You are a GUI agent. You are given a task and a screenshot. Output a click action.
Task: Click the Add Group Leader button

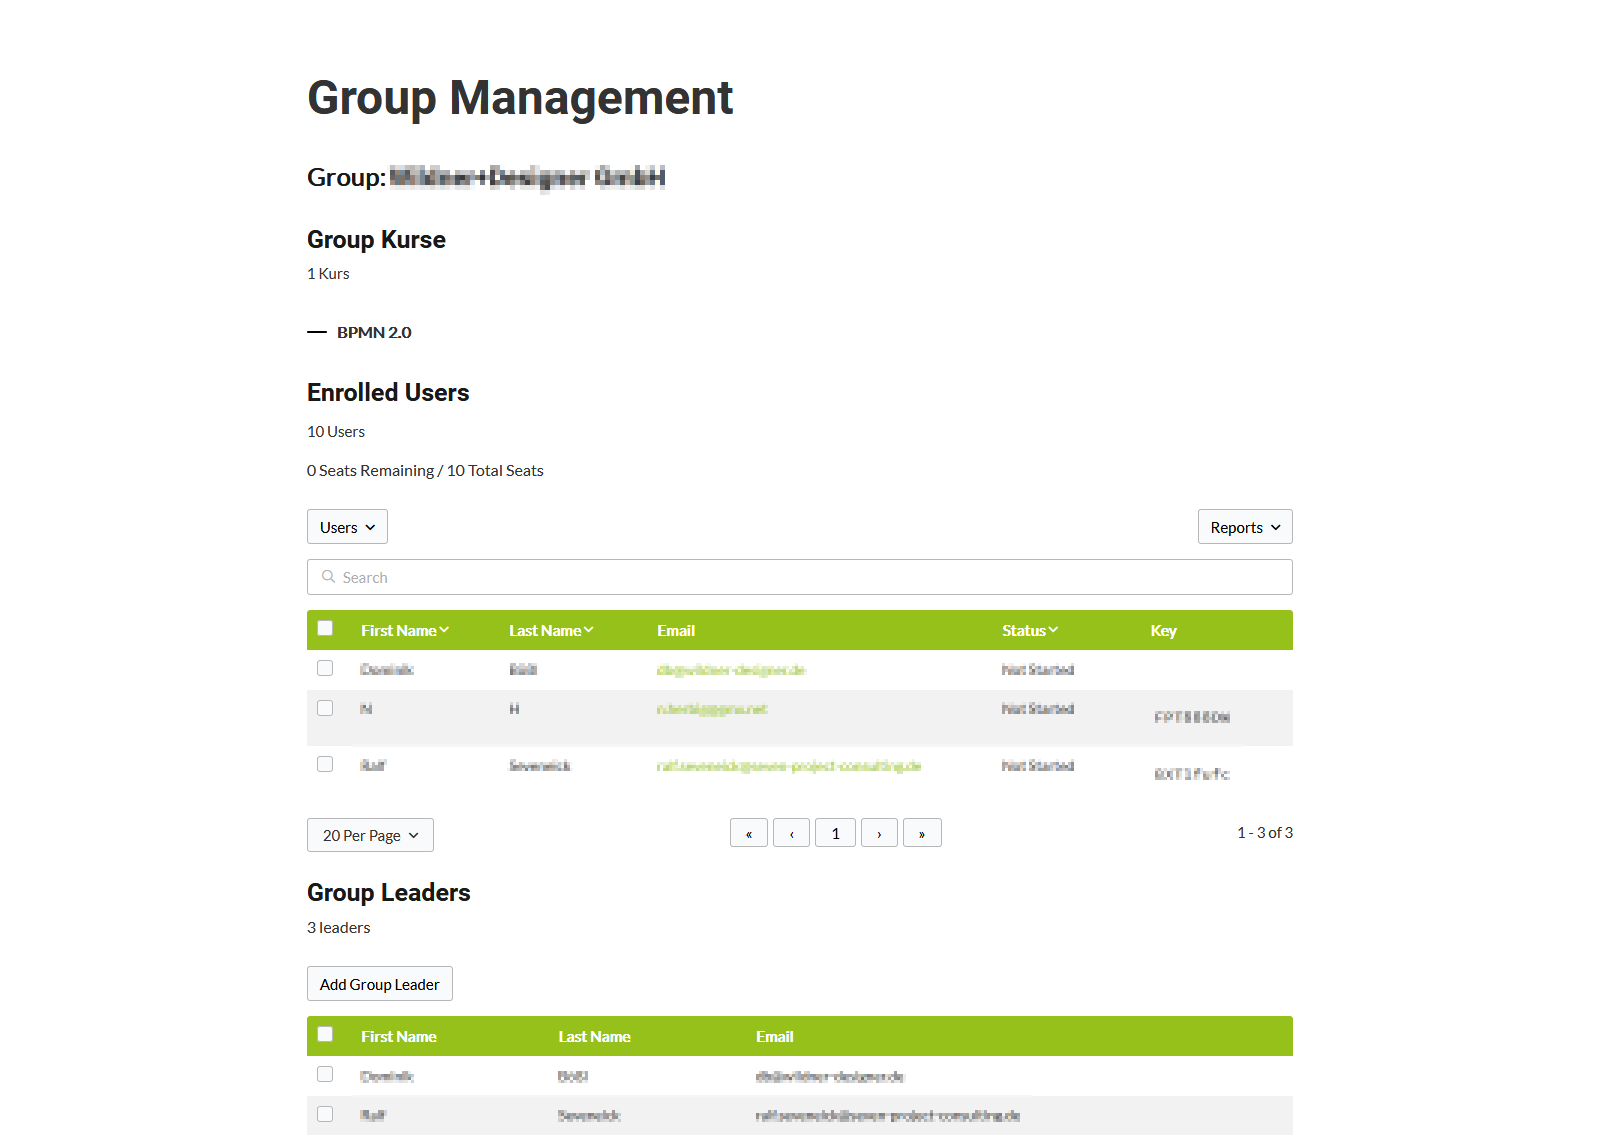pyautogui.click(x=379, y=983)
